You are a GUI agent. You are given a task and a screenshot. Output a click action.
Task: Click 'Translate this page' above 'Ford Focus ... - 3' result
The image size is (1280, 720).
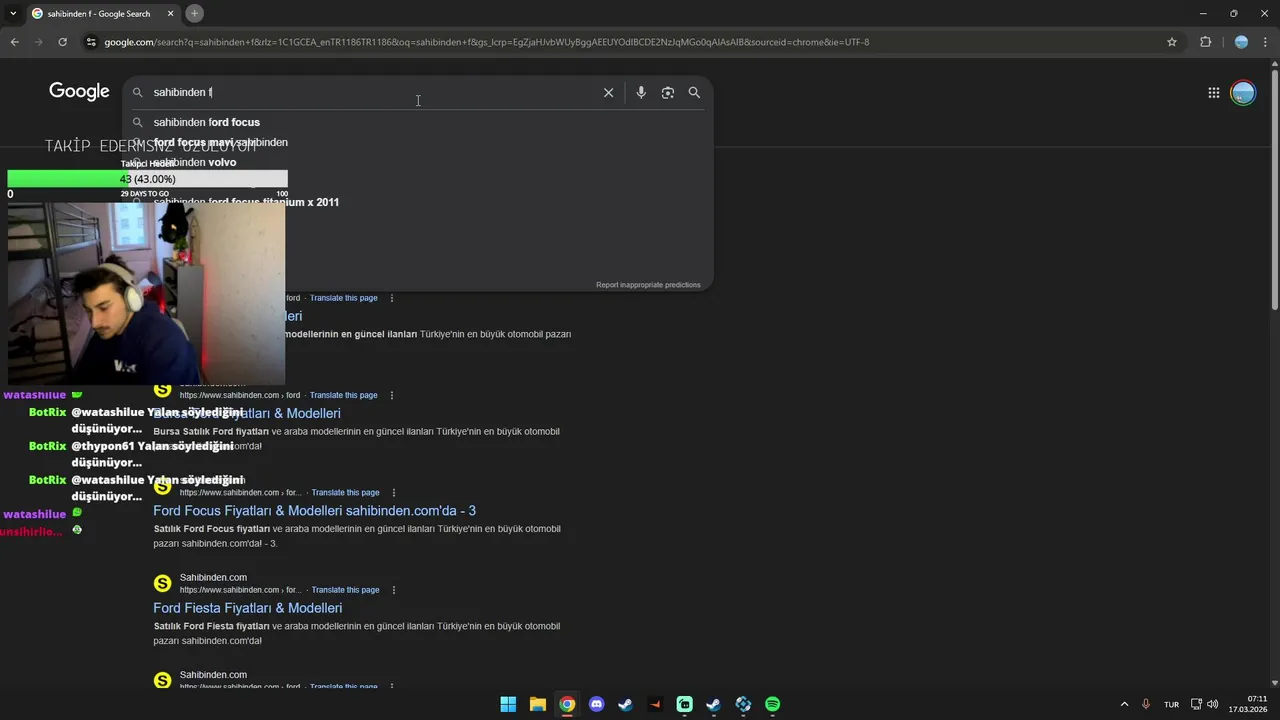click(345, 493)
